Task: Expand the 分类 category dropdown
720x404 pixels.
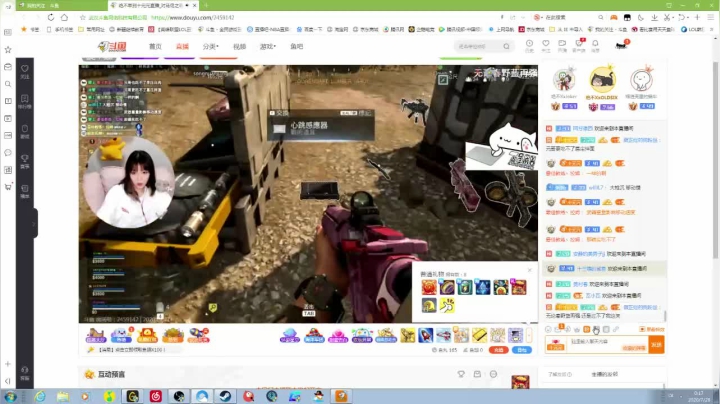Action: coord(211,46)
